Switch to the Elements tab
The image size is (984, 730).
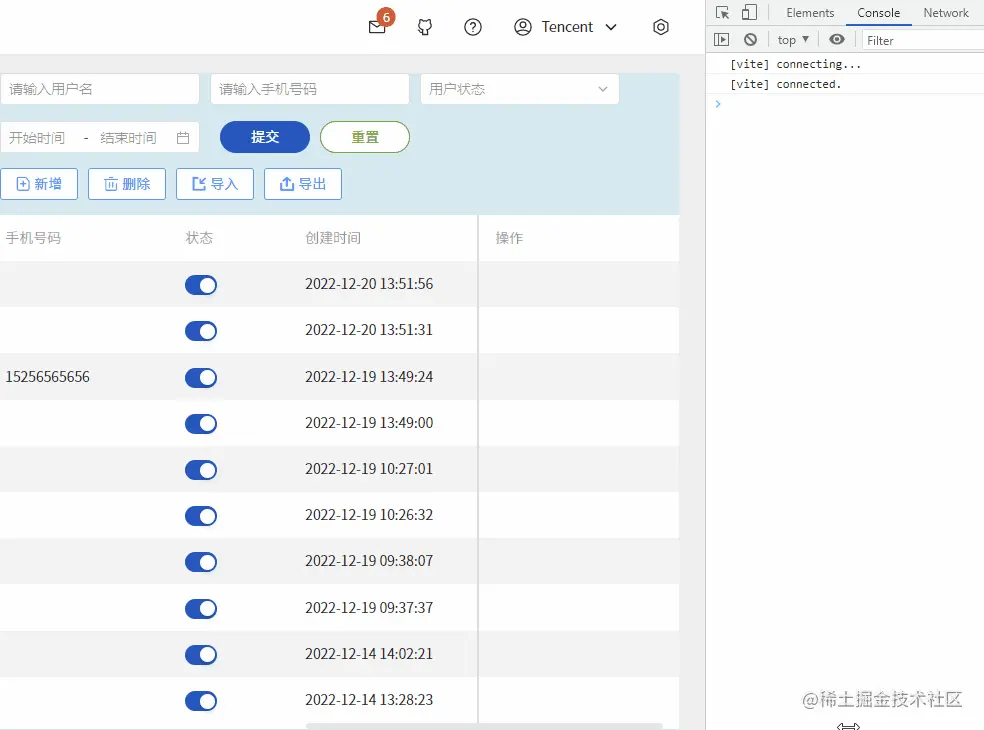809,12
